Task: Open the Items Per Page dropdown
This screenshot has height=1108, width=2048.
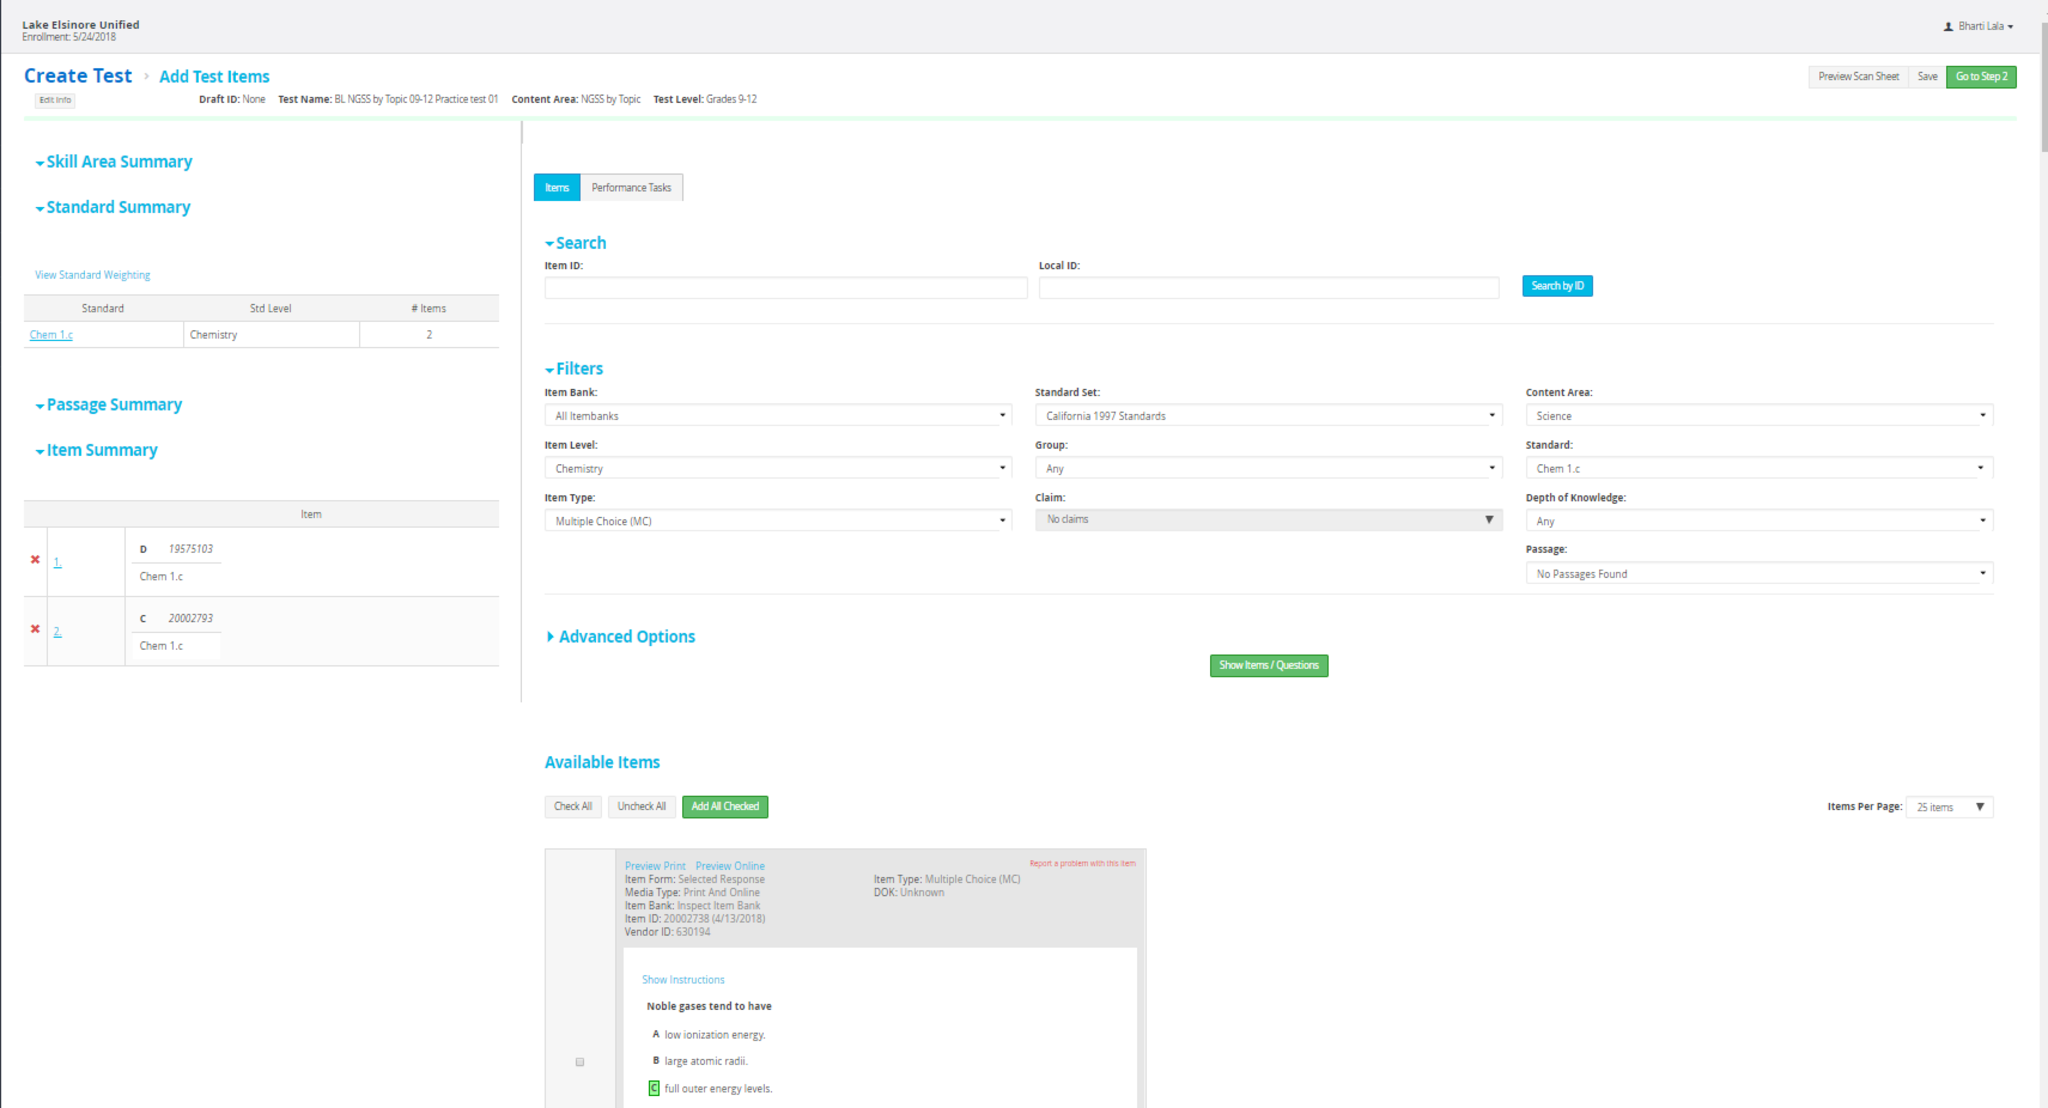Action: (1949, 807)
